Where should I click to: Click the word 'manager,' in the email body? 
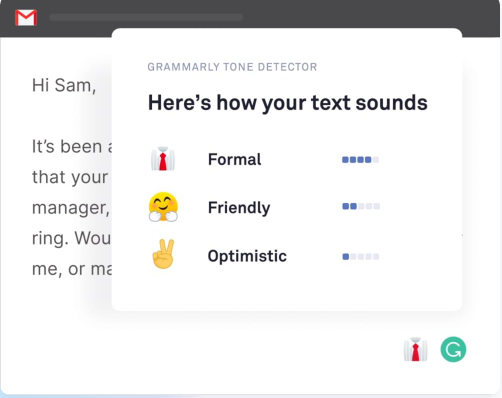coord(71,208)
